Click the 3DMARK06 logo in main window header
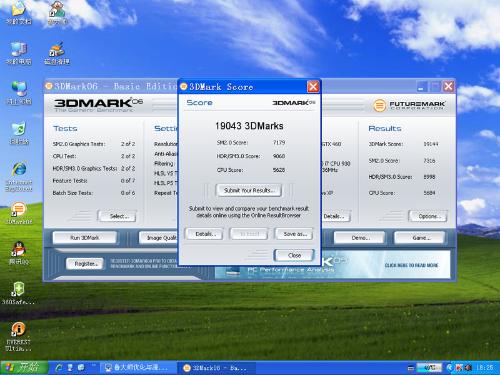500x375 pixels. click(x=98, y=105)
